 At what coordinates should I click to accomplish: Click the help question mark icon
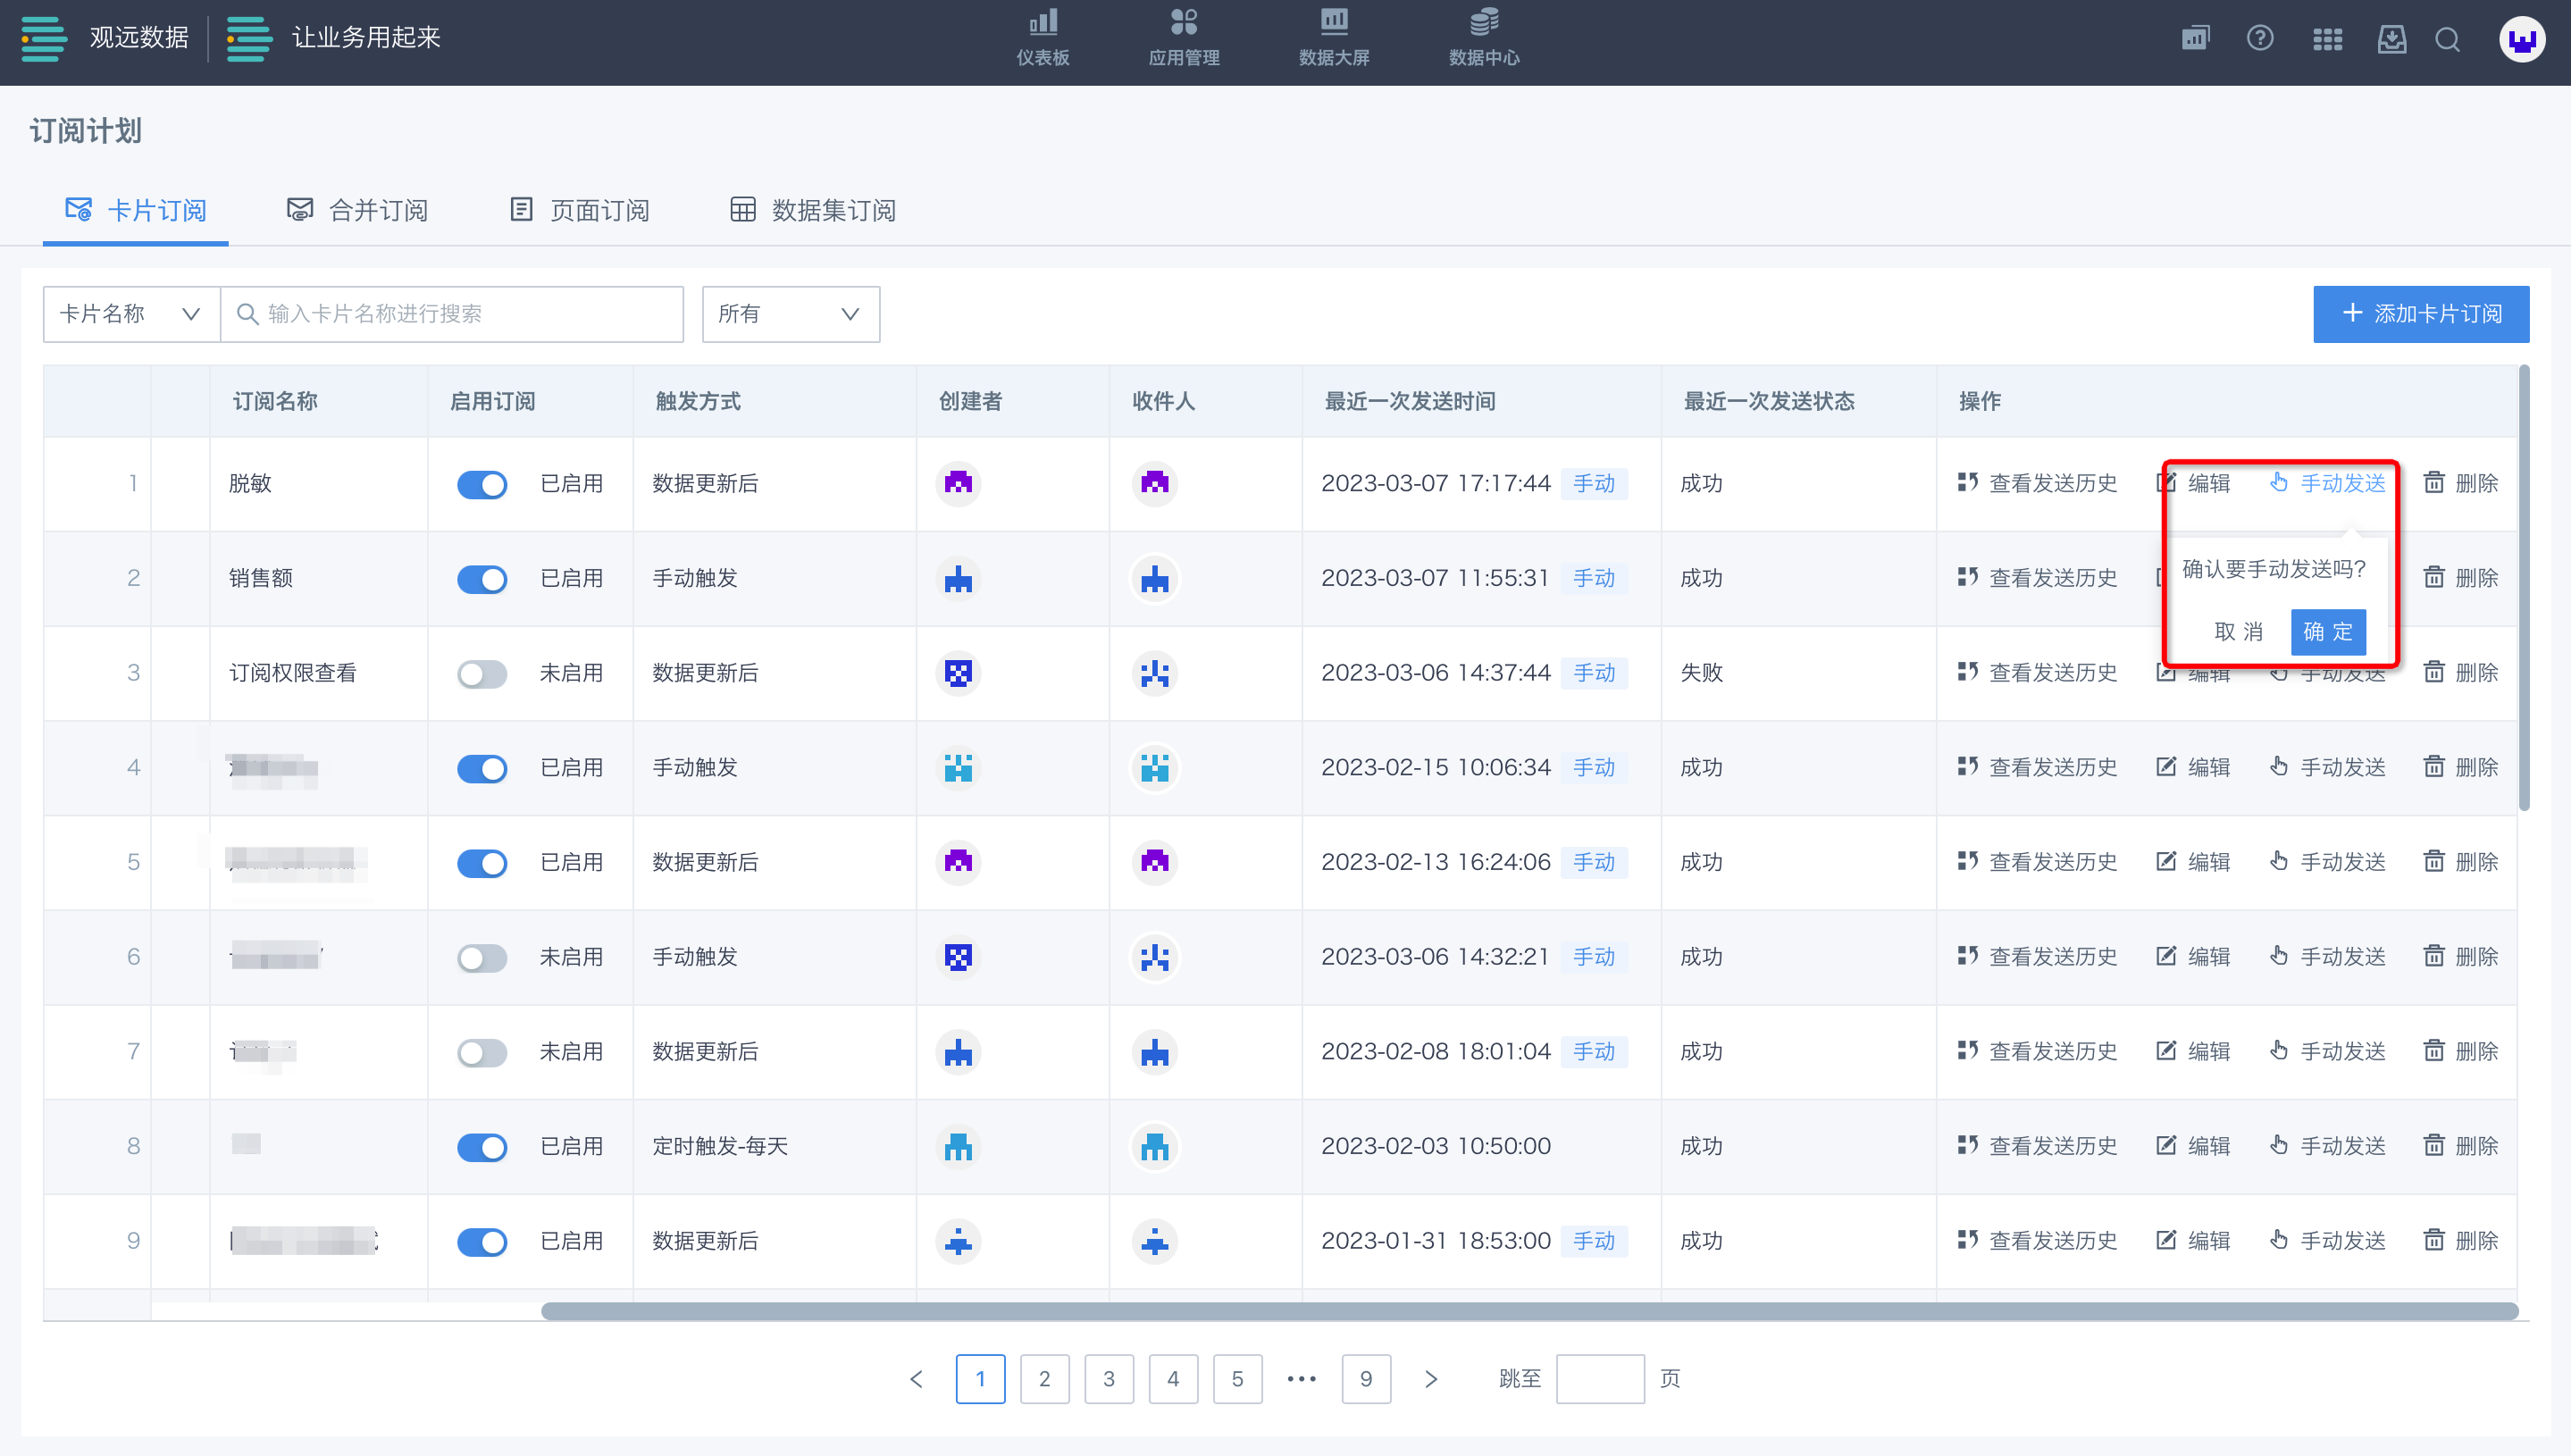pyautogui.click(x=2260, y=39)
